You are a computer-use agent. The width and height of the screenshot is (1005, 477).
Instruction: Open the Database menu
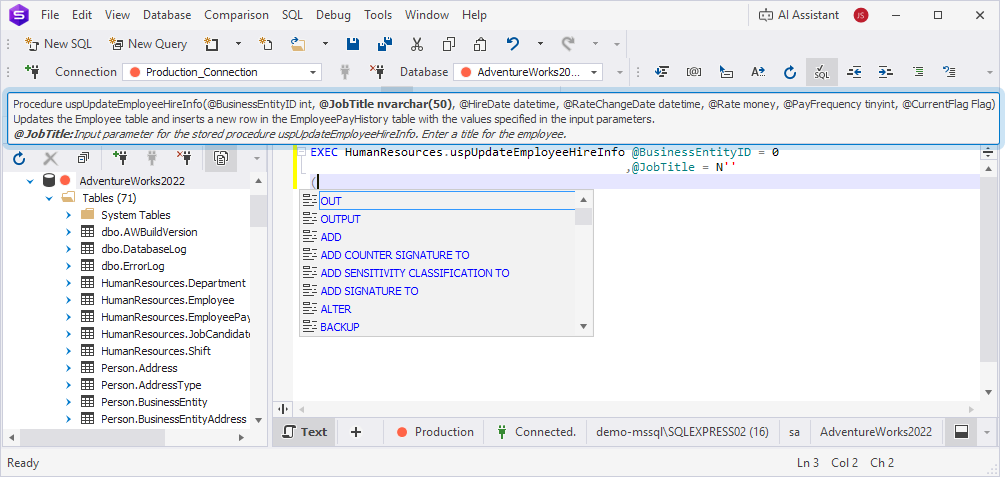tap(166, 15)
